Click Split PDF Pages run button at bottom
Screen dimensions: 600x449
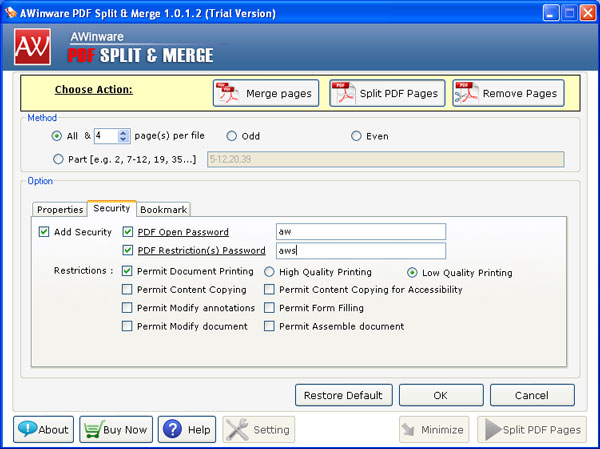(x=532, y=429)
